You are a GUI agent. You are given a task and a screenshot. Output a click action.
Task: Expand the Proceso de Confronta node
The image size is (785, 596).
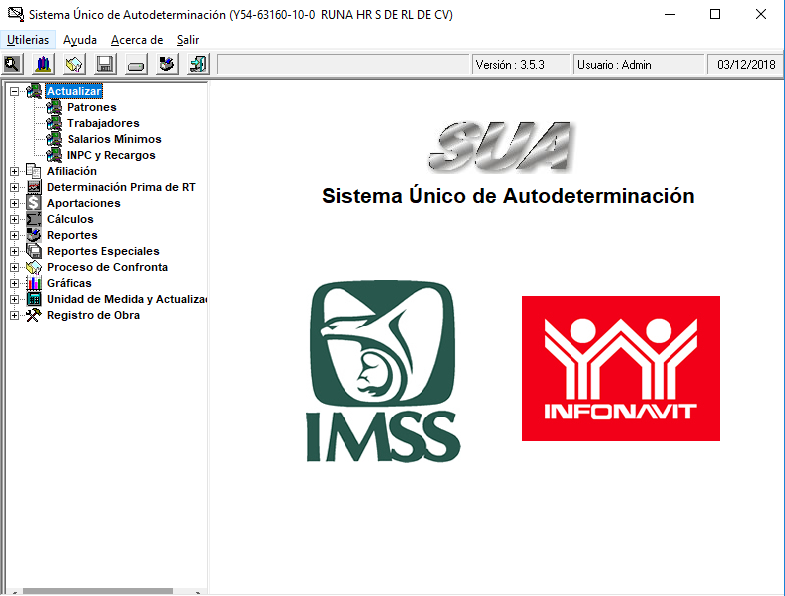(15, 267)
